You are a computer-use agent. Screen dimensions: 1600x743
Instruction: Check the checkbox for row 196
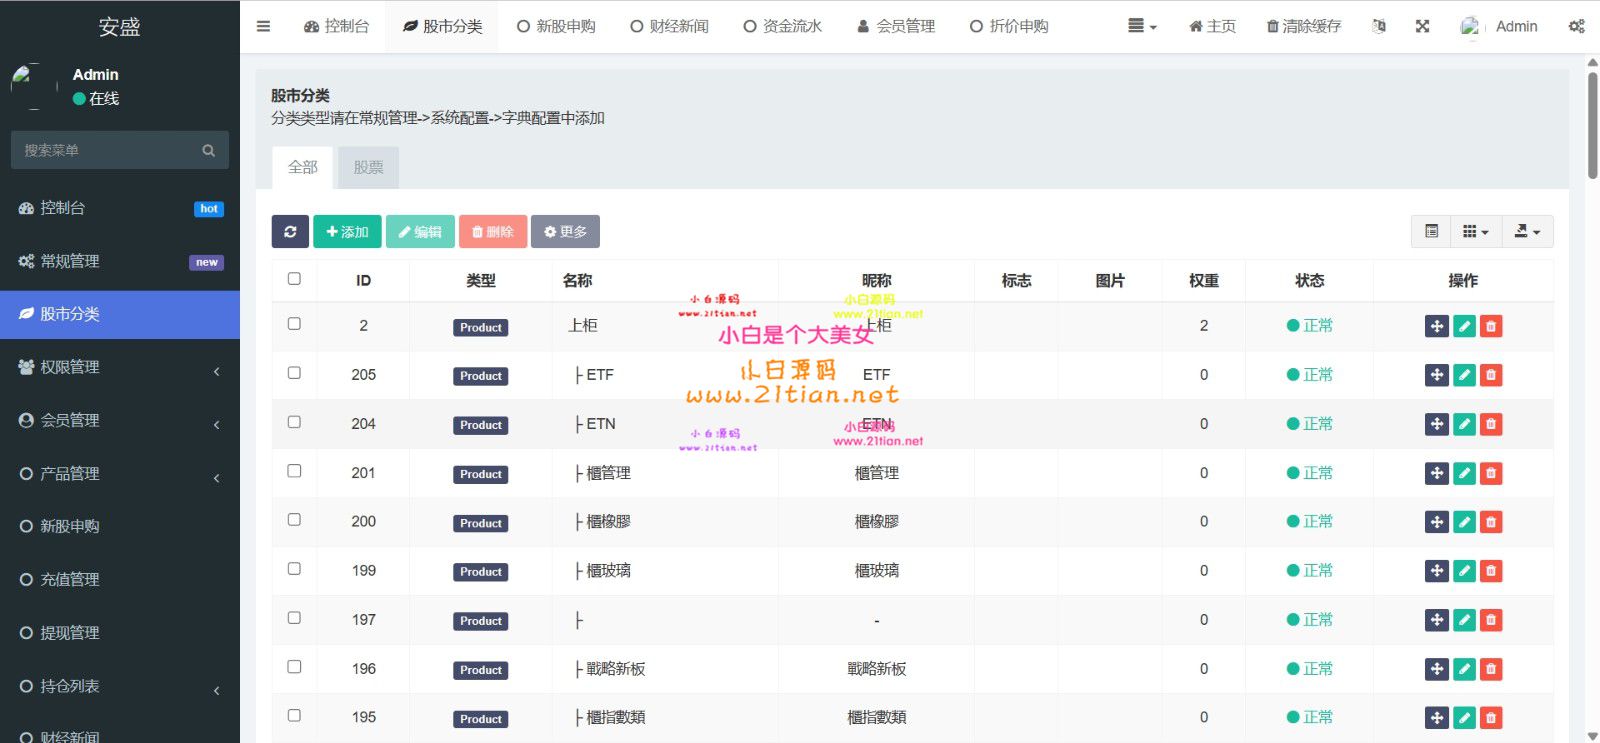(294, 667)
